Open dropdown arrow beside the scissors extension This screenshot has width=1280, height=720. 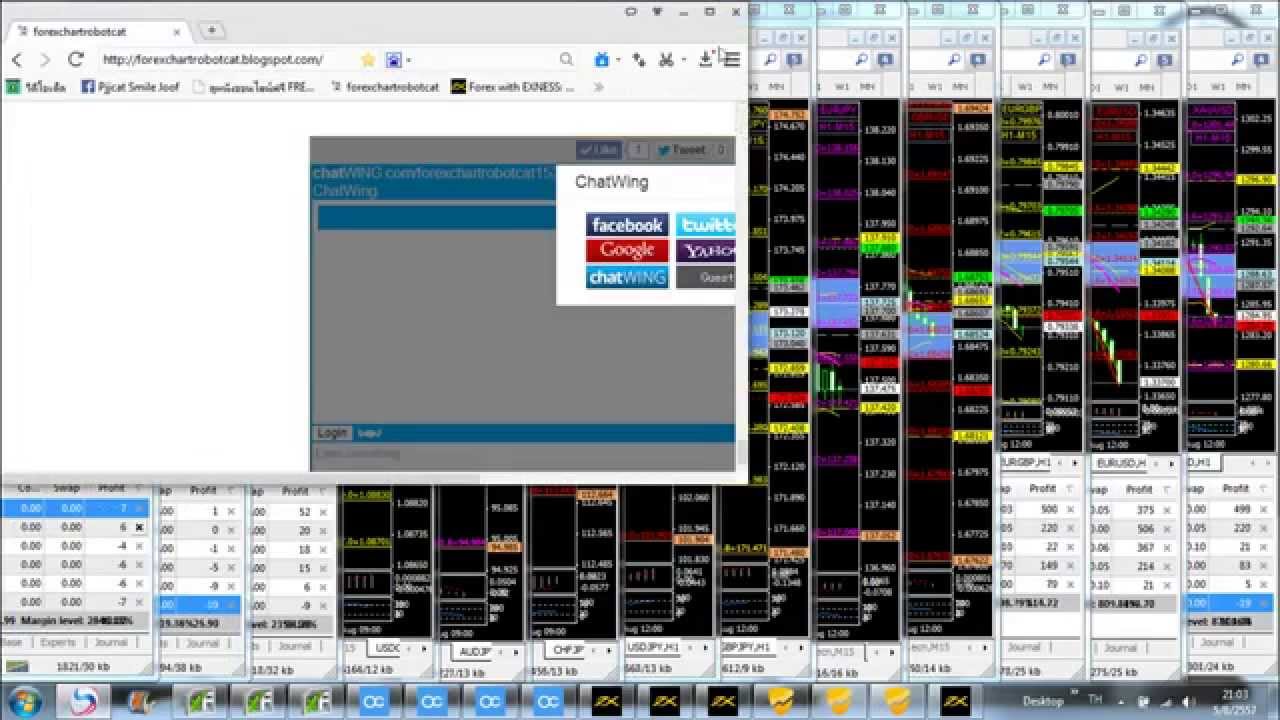[683, 60]
